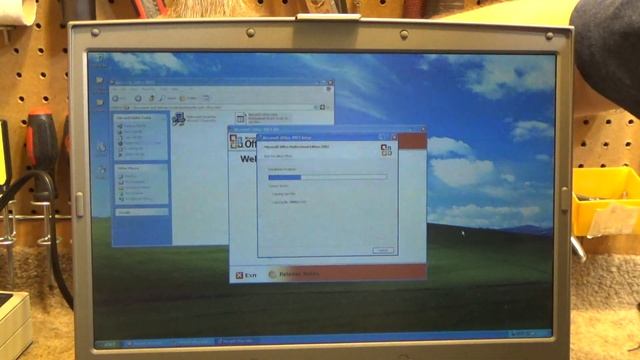Click Exit in the Office welcome window
640x360 pixels.
tap(246, 276)
